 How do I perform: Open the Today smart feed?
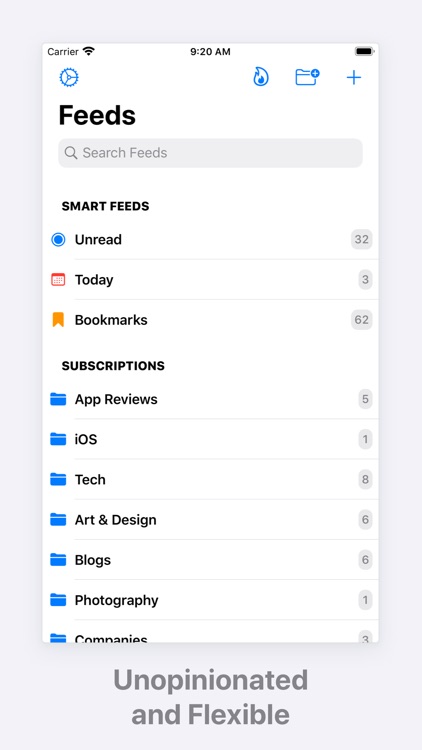coord(211,280)
